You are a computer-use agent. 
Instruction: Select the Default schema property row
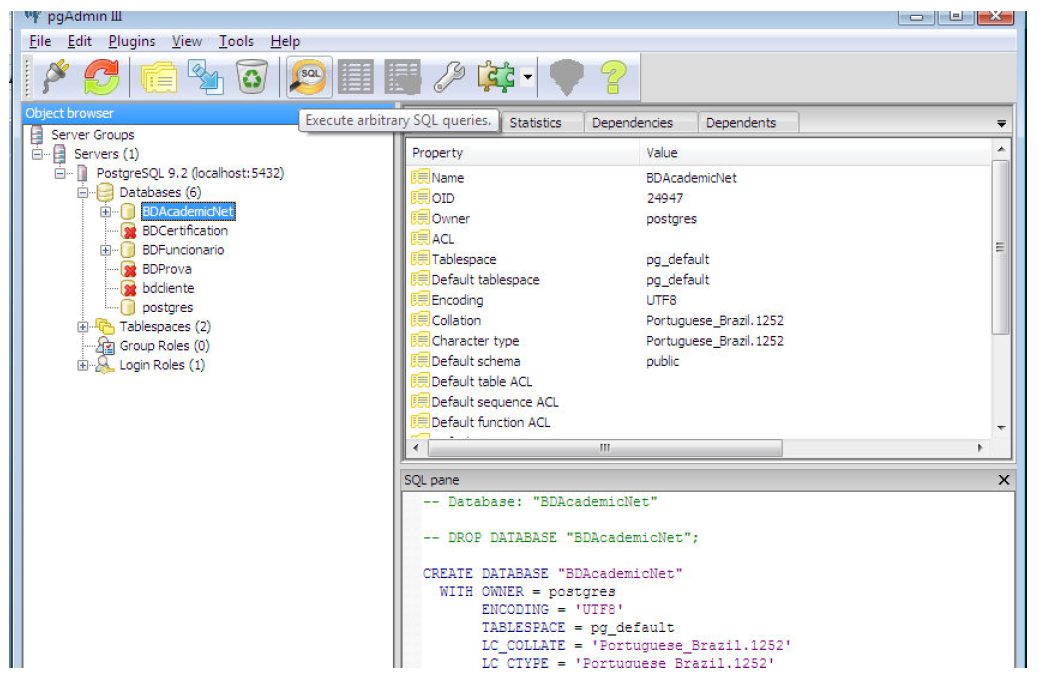point(700,361)
